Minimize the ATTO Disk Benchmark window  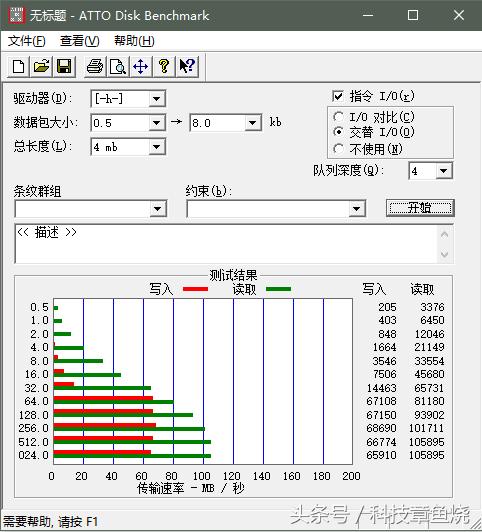pyautogui.click(x=368, y=15)
